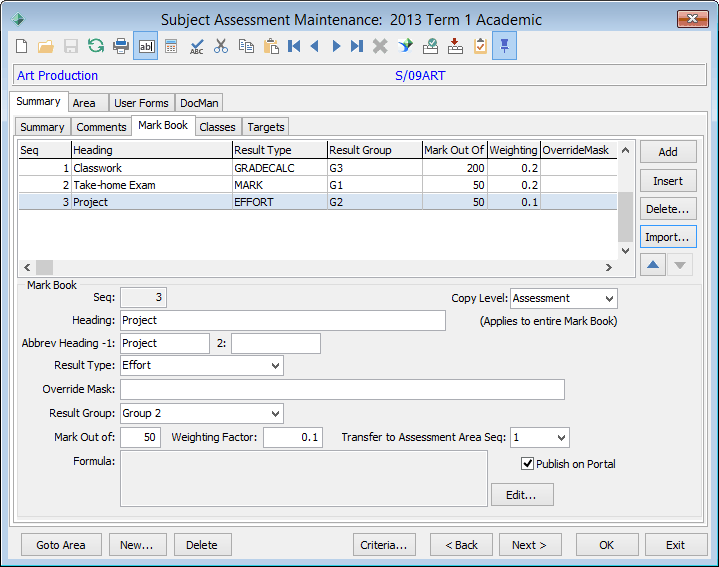Open the Result Type dropdown
The image size is (719, 567).
click(275, 366)
